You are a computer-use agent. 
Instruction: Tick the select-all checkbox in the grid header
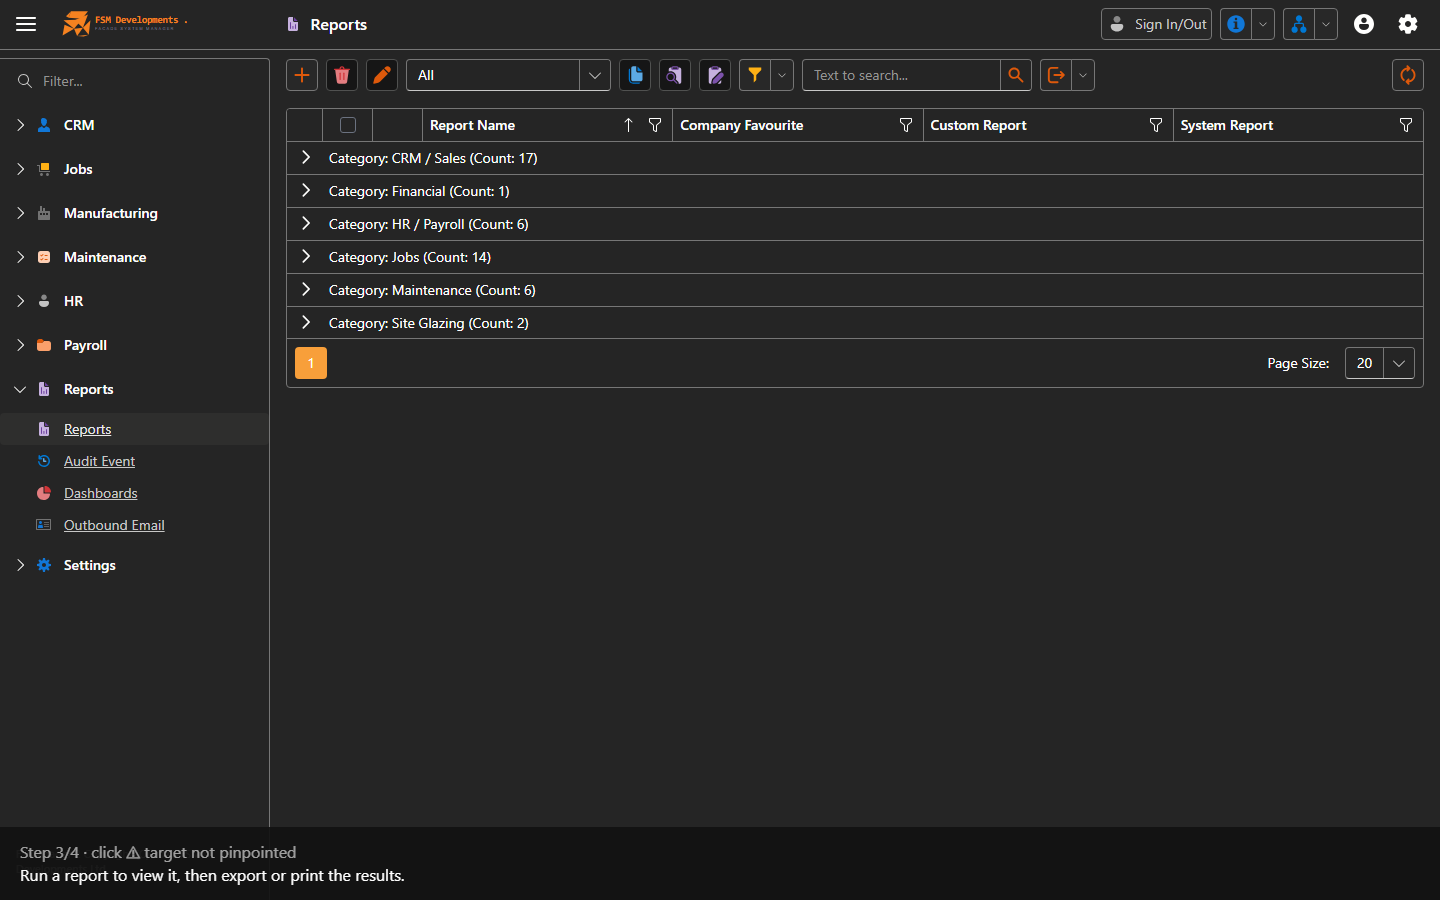(x=348, y=125)
